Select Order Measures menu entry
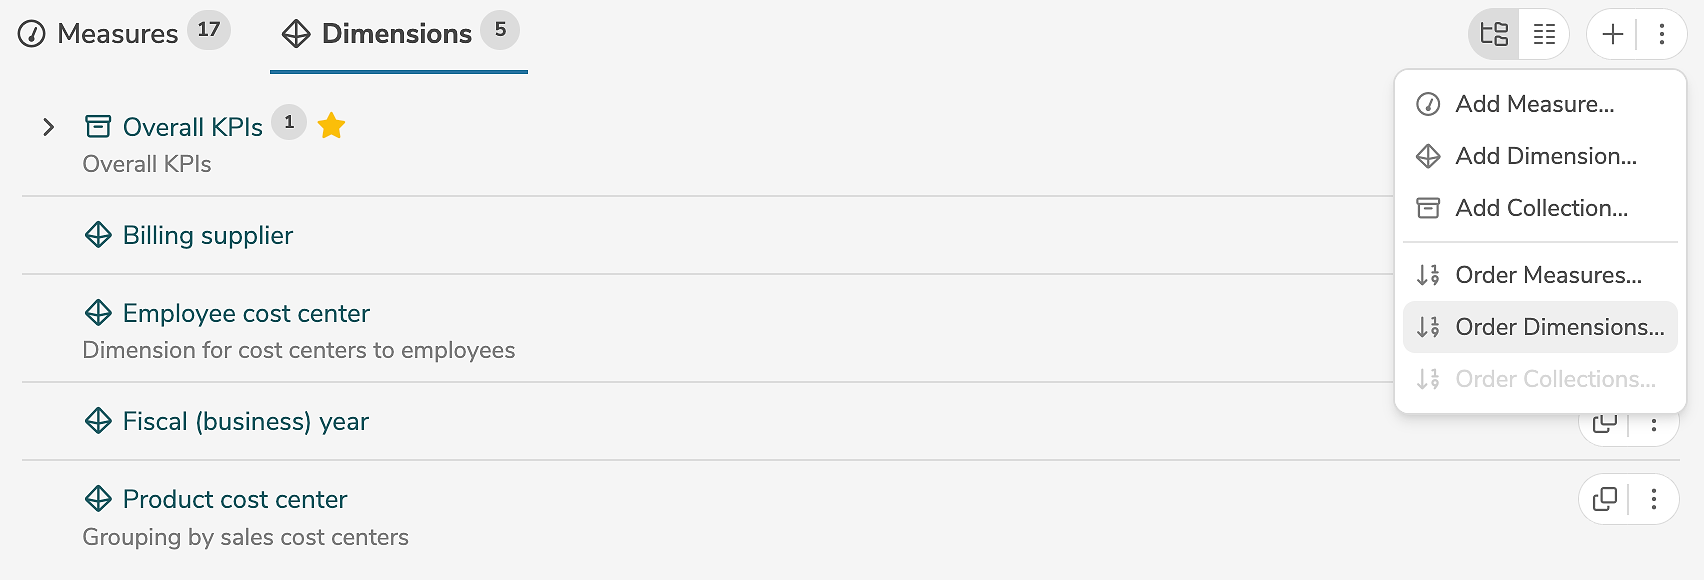Screen dimensions: 1704x580 pos(1548,275)
